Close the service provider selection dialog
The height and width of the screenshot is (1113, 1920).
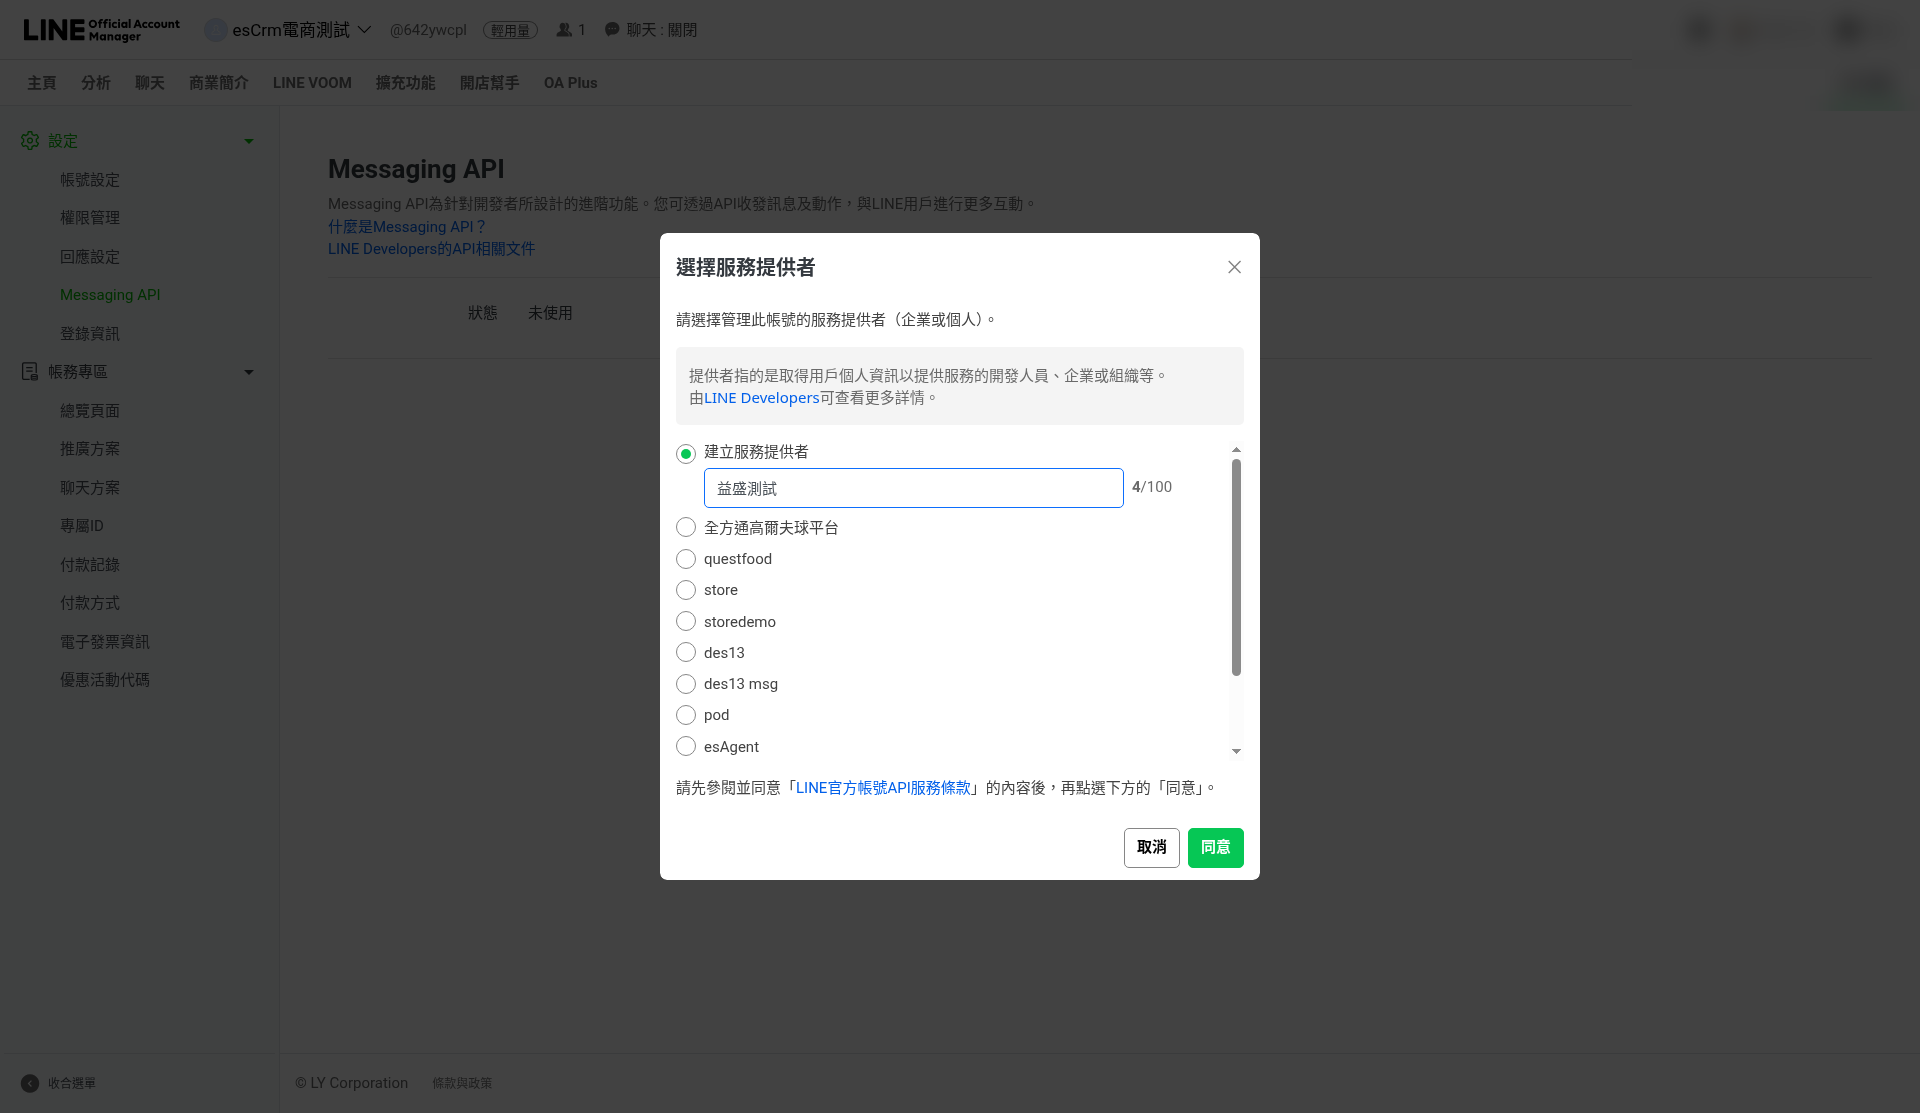tap(1234, 267)
